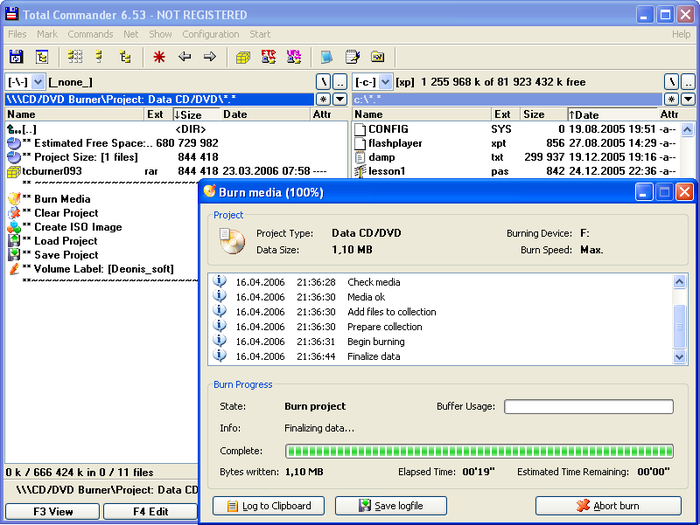Open left panel favorites asterisk button

point(323,99)
